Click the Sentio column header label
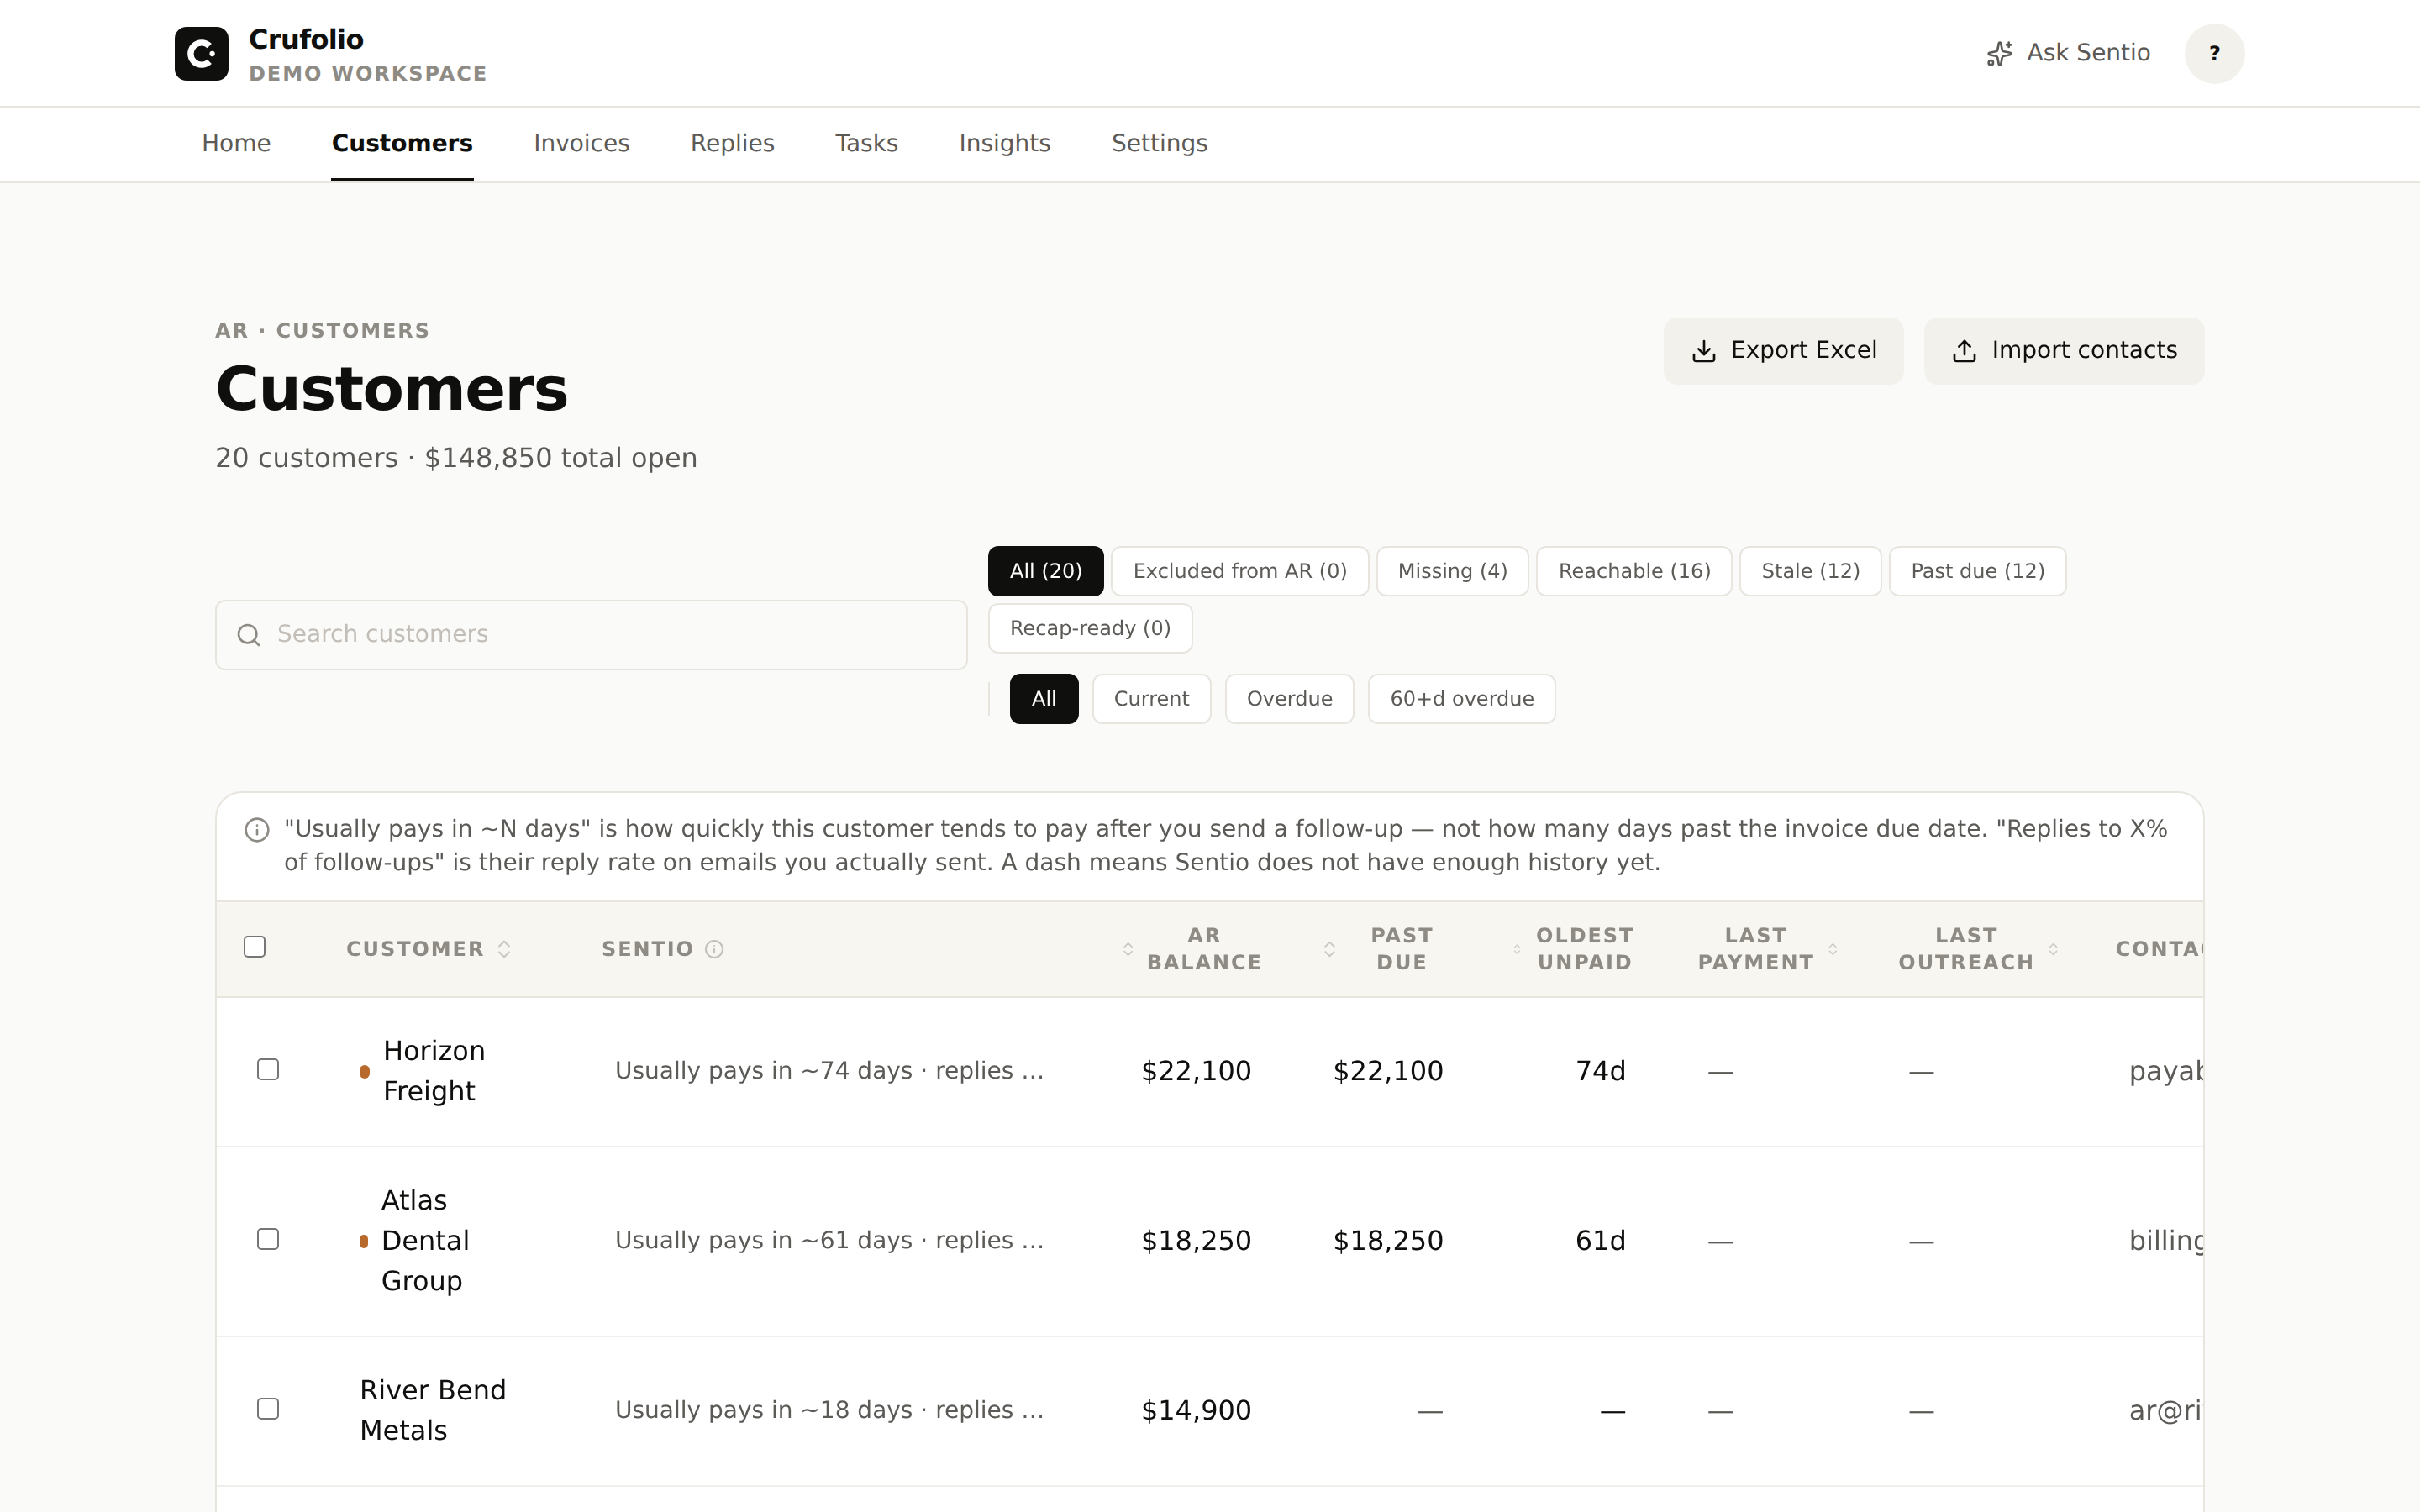Viewport: 2420px width, 1512px height. pos(647,949)
